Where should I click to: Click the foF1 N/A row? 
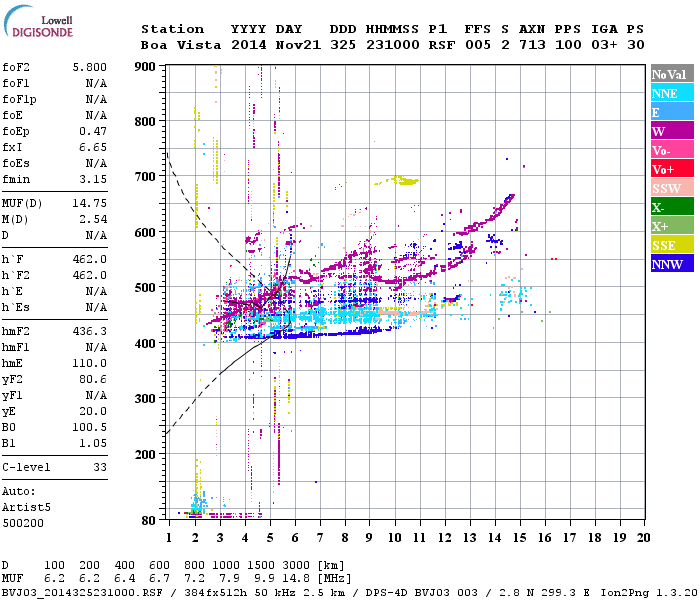coord(54,83)
